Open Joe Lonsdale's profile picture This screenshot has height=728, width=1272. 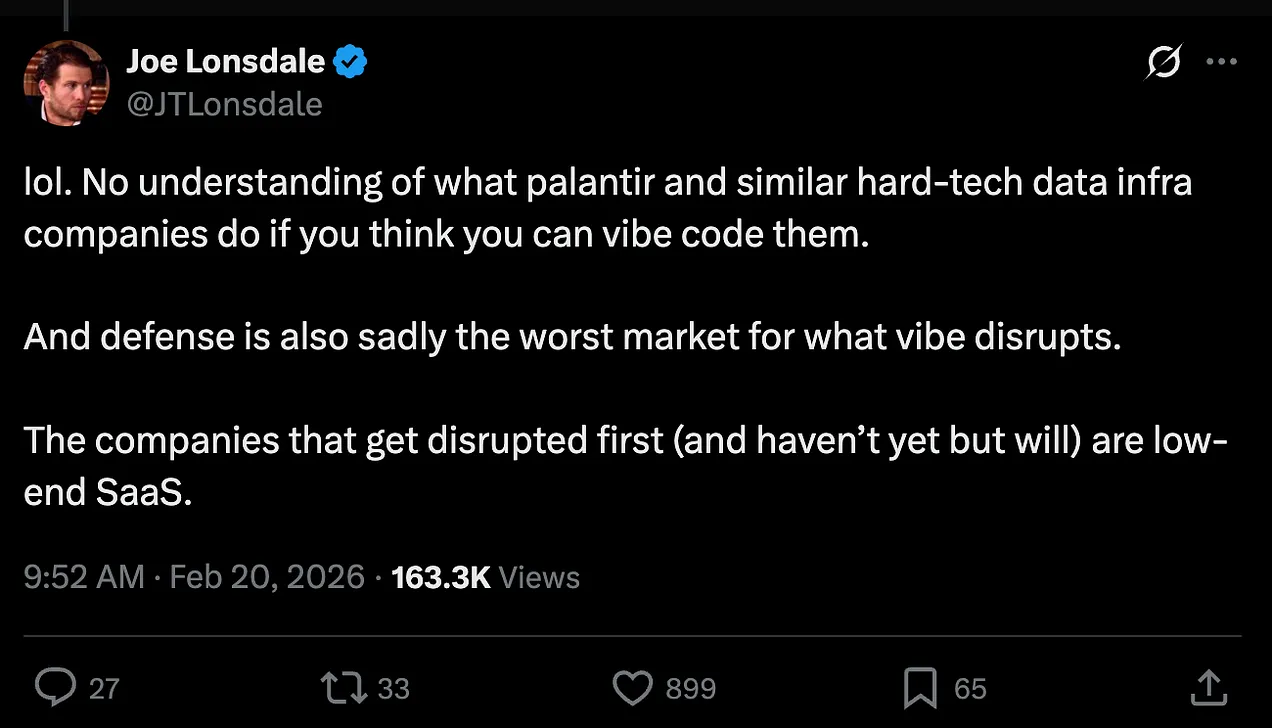(65, 82)
